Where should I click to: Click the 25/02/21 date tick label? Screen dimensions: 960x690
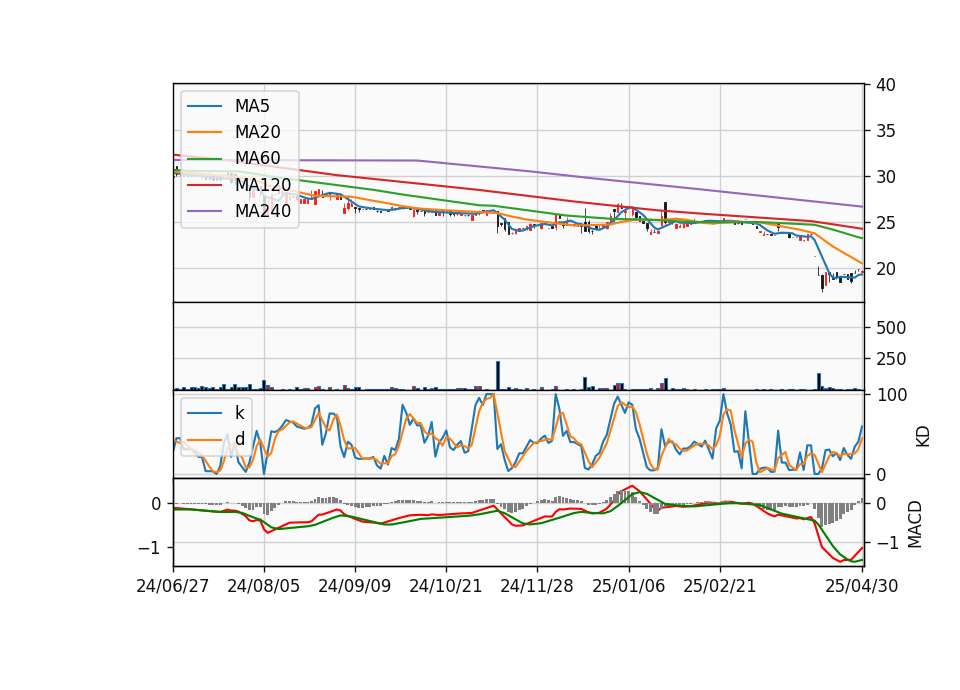[719, 586]
